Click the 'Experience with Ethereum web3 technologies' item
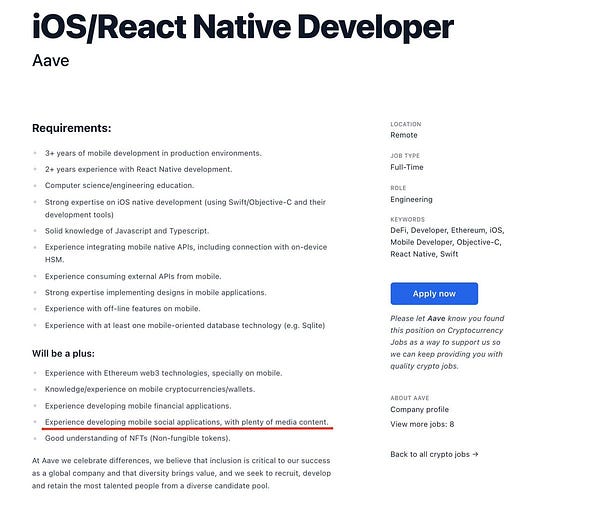The height and width of the screenshot is (511, 600). tap(163, 373)
